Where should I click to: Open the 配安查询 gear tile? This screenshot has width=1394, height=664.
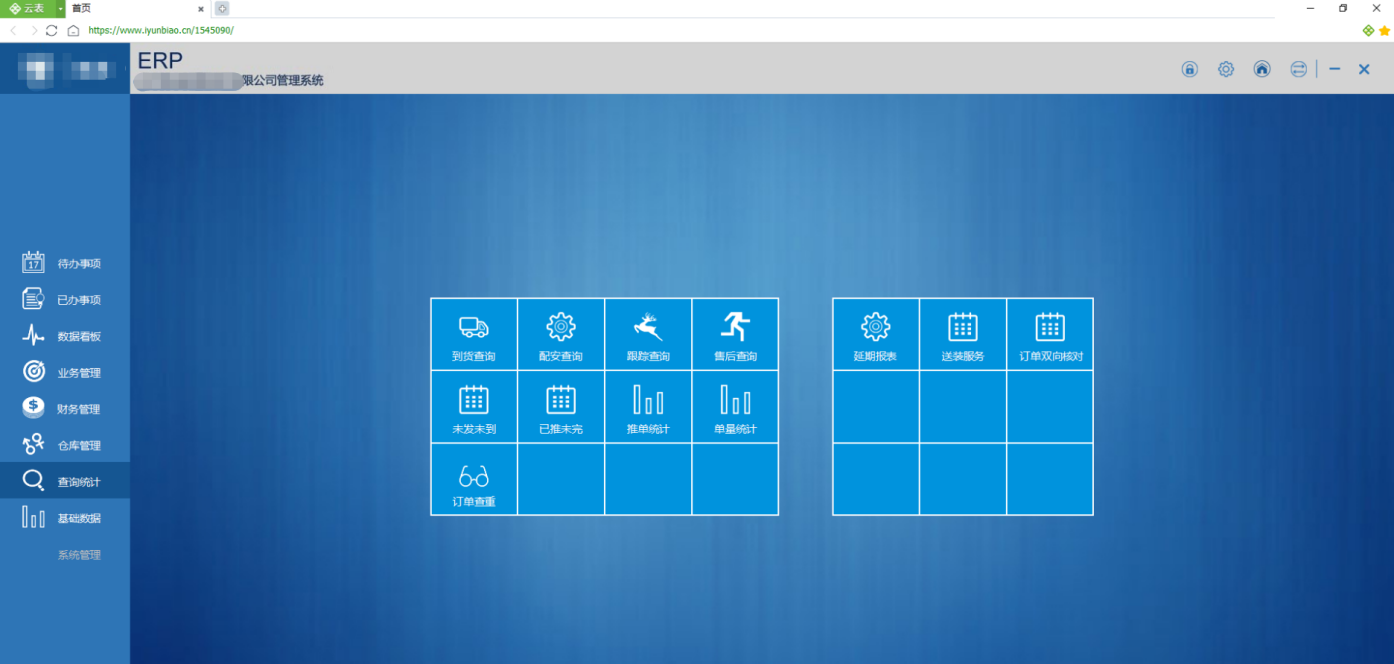(x=561, y=334)
